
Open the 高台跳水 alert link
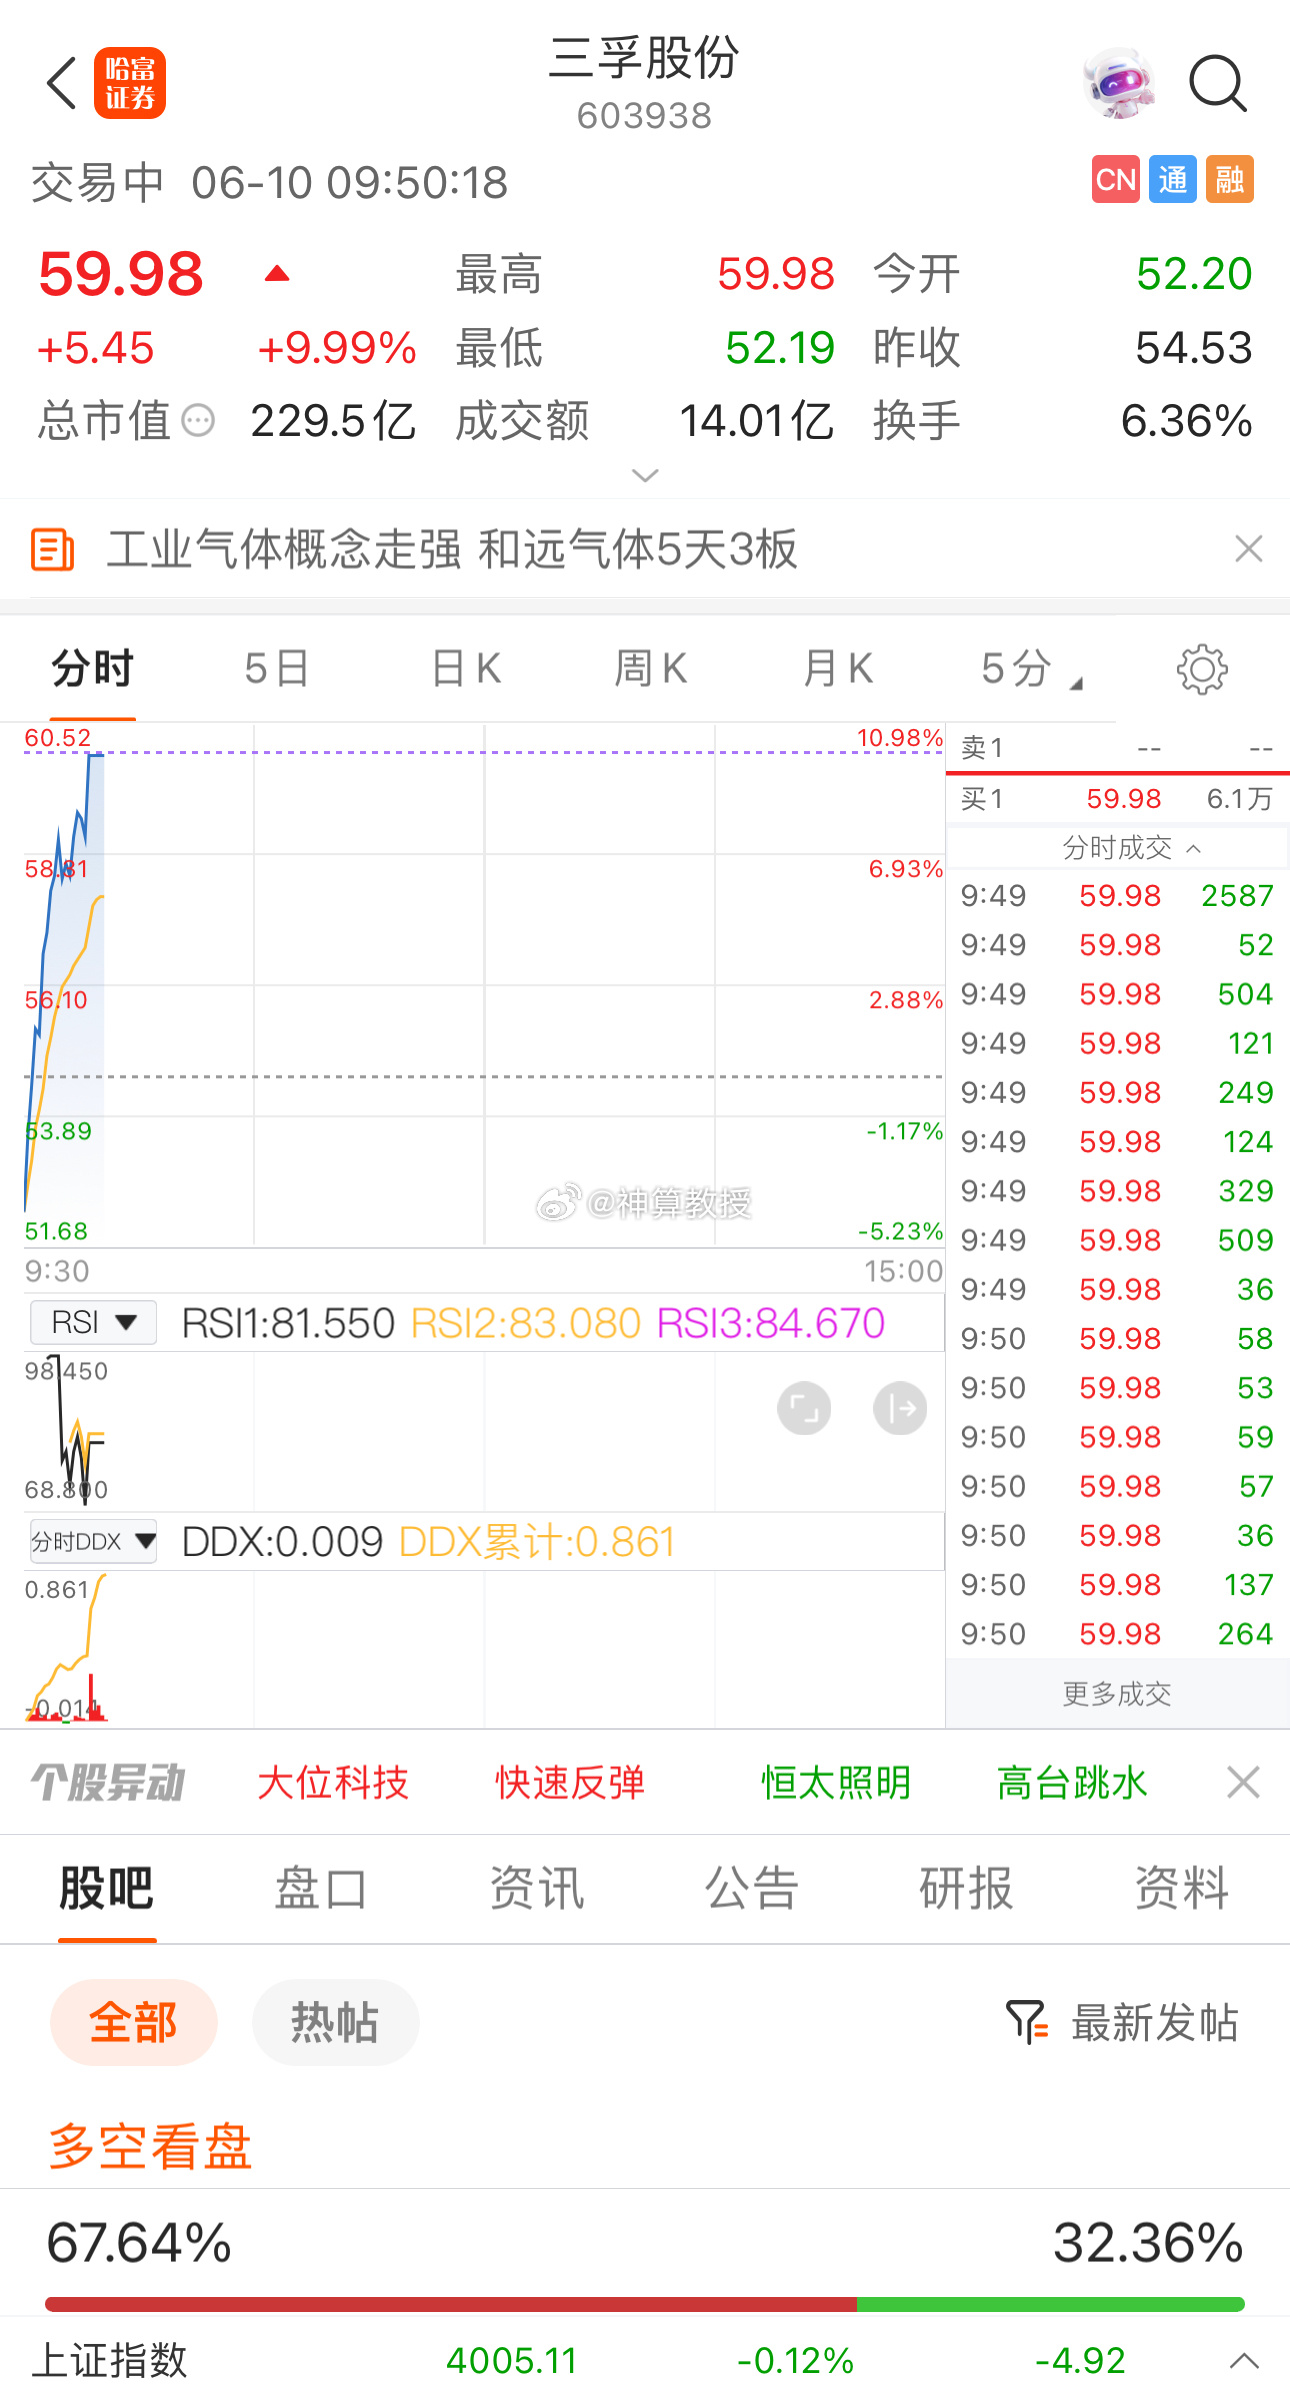coord(1072,1782)
